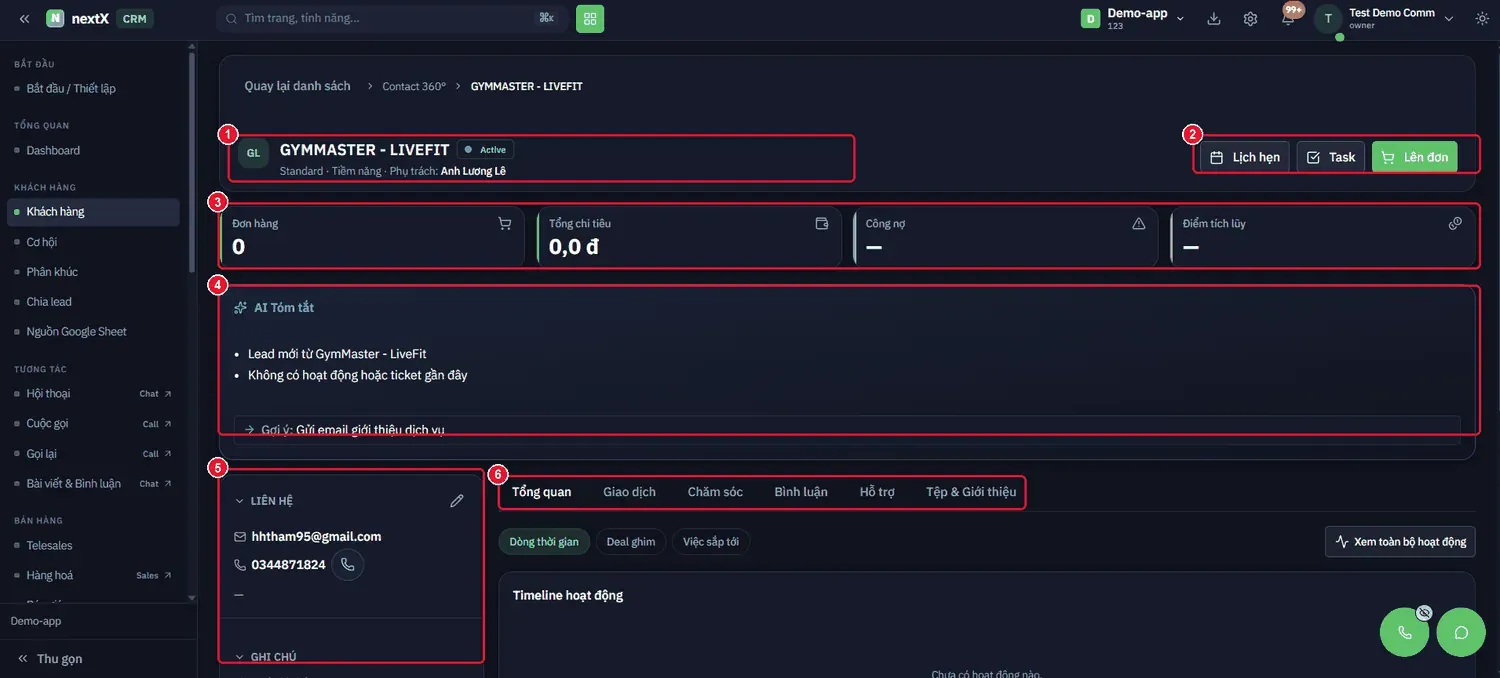Click link icon in Điểm tích lũy card

pyautogui.click(x=1455, y=224)
